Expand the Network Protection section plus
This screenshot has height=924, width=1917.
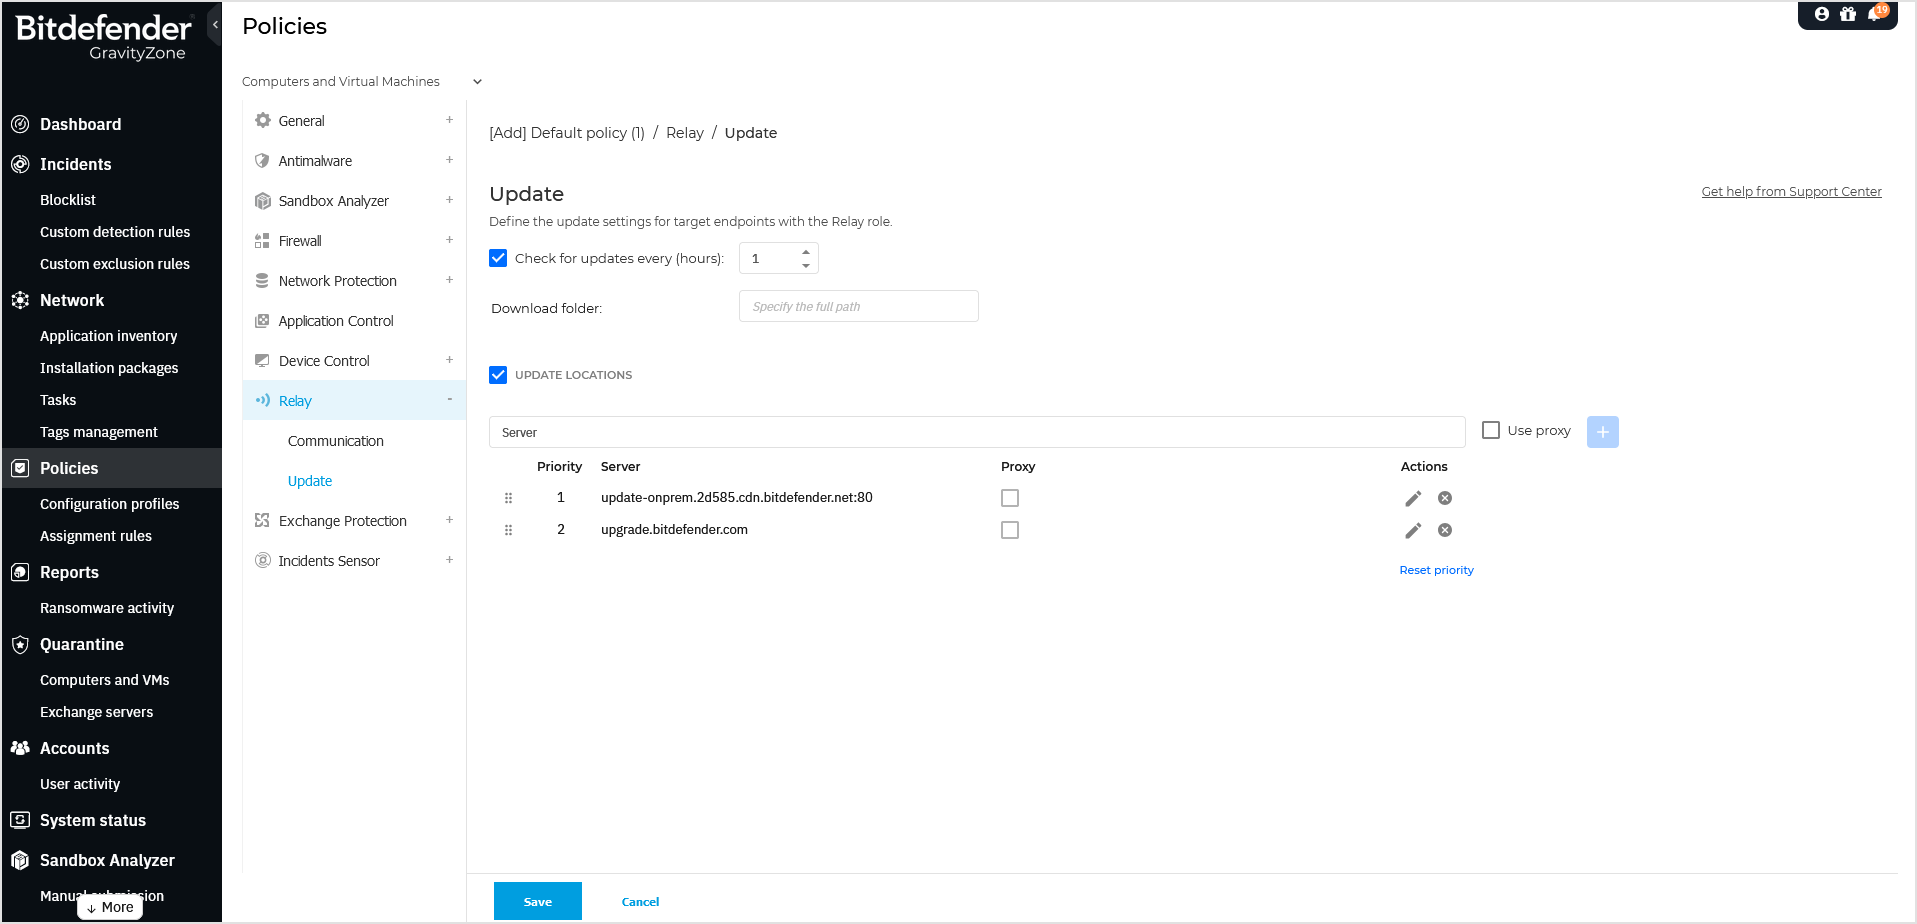click(x=449, y=280)
